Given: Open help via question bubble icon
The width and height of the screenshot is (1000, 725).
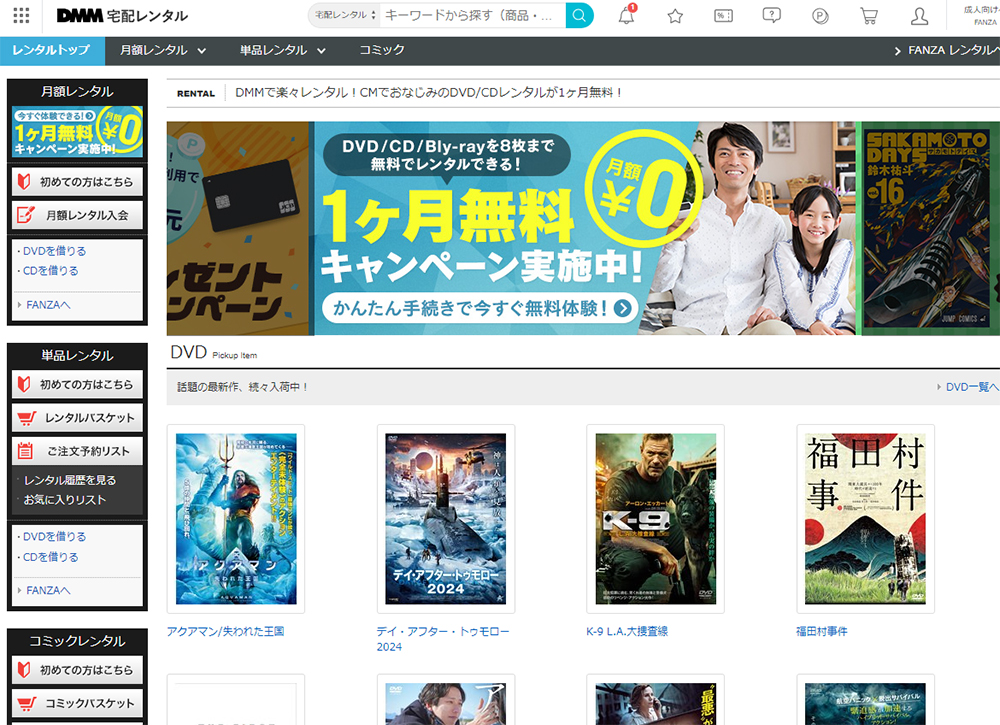Looking at the screenshot, I should [771, 16].
